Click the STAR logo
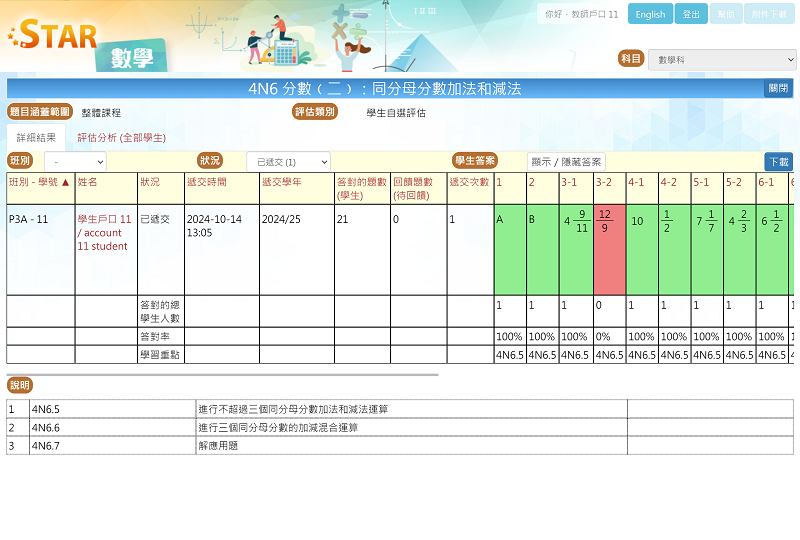 53,35
